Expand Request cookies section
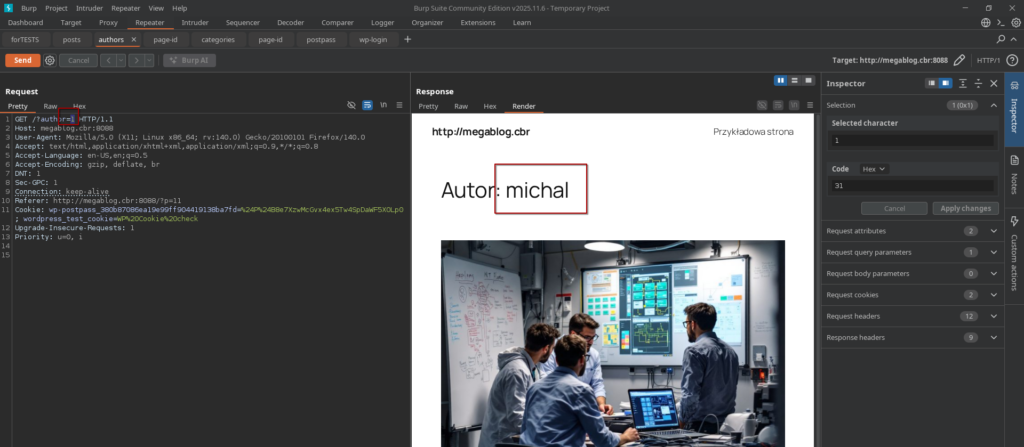Image resolution: width=1024 pixels, height=447 pixels. click(x=993, y=295)
